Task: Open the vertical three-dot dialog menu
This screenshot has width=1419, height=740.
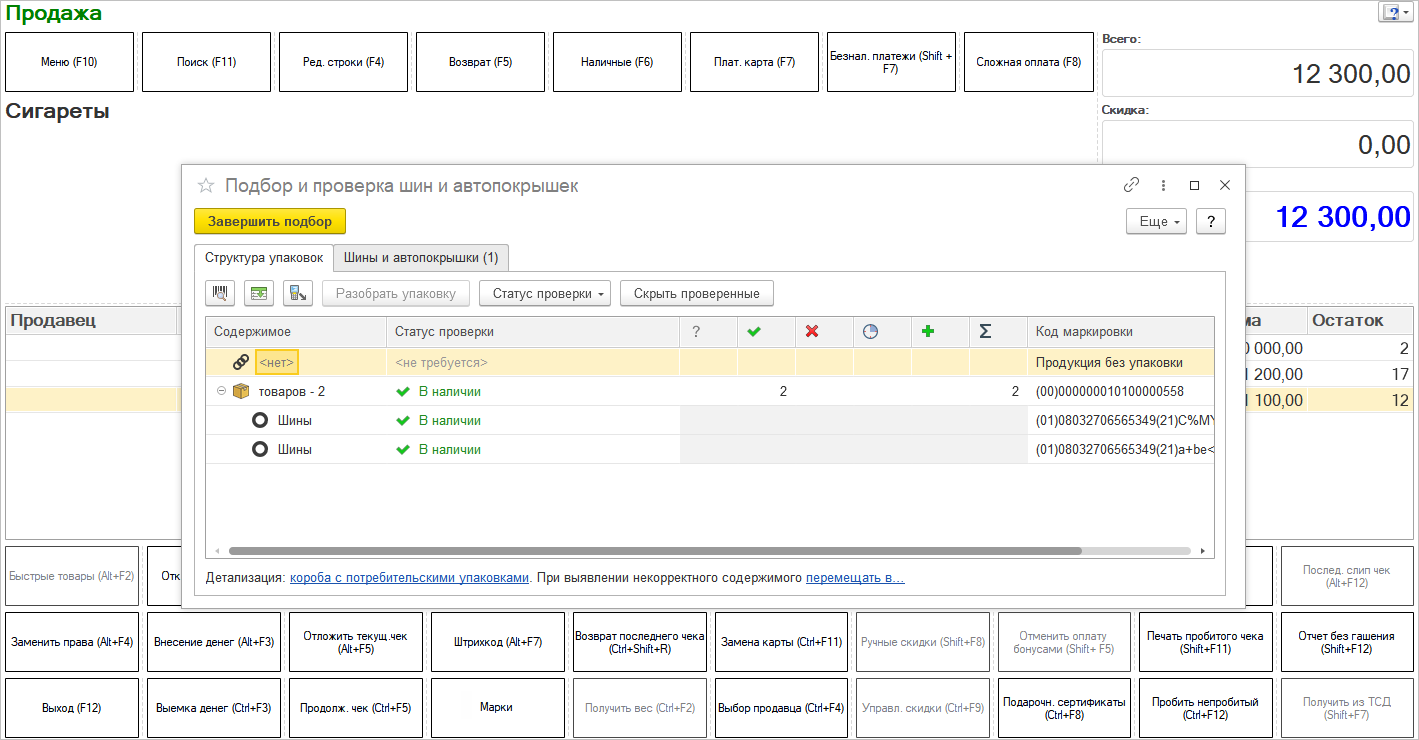Action: pyautogui.click(x=1163, y=185)
